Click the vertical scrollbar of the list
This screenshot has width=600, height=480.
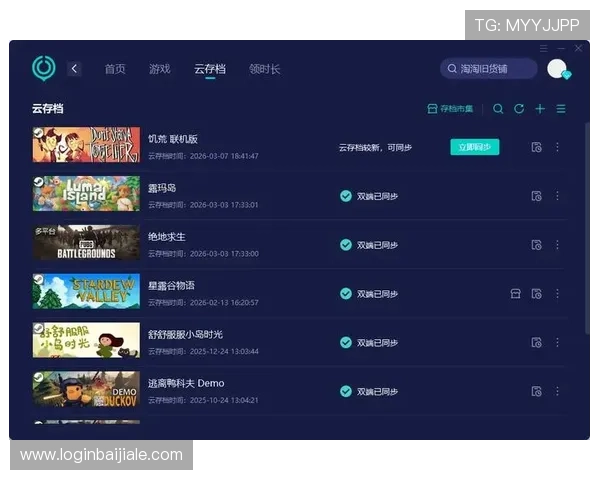587,229
